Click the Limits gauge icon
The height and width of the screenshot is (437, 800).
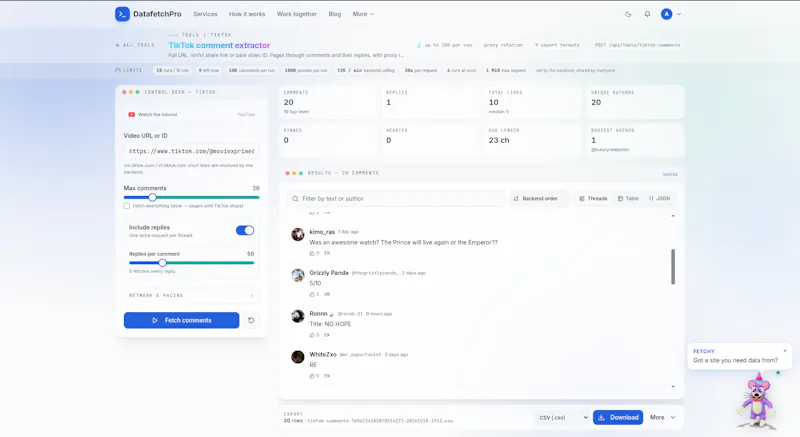[118, 70]
